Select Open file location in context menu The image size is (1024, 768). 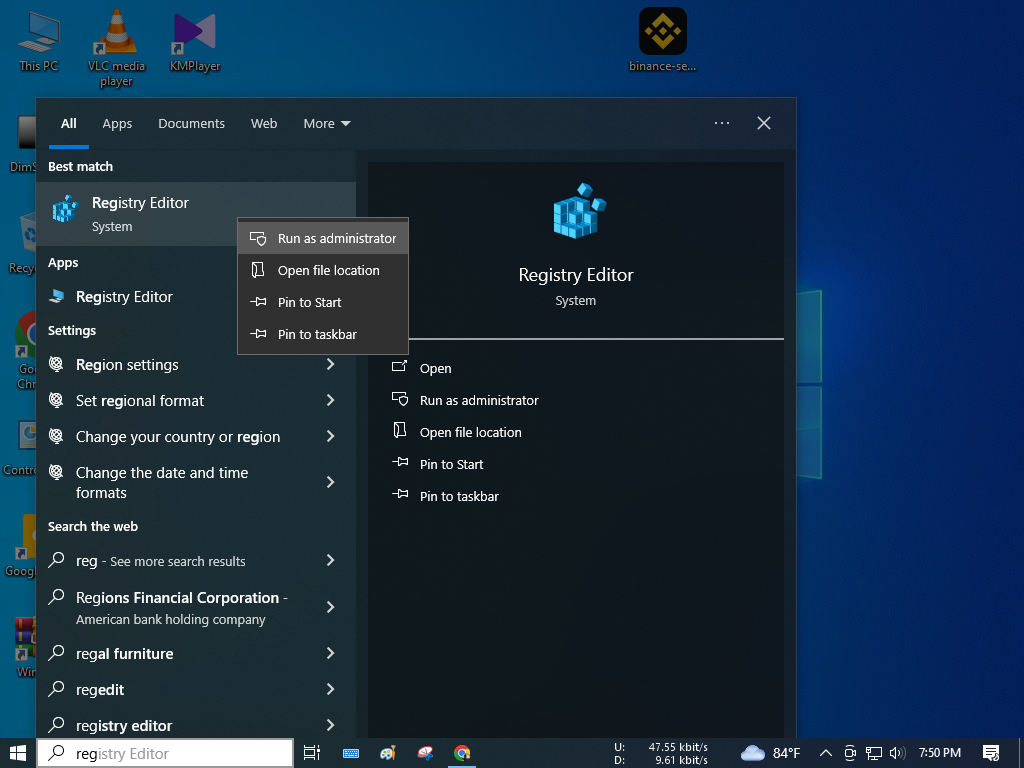(323, 270)
